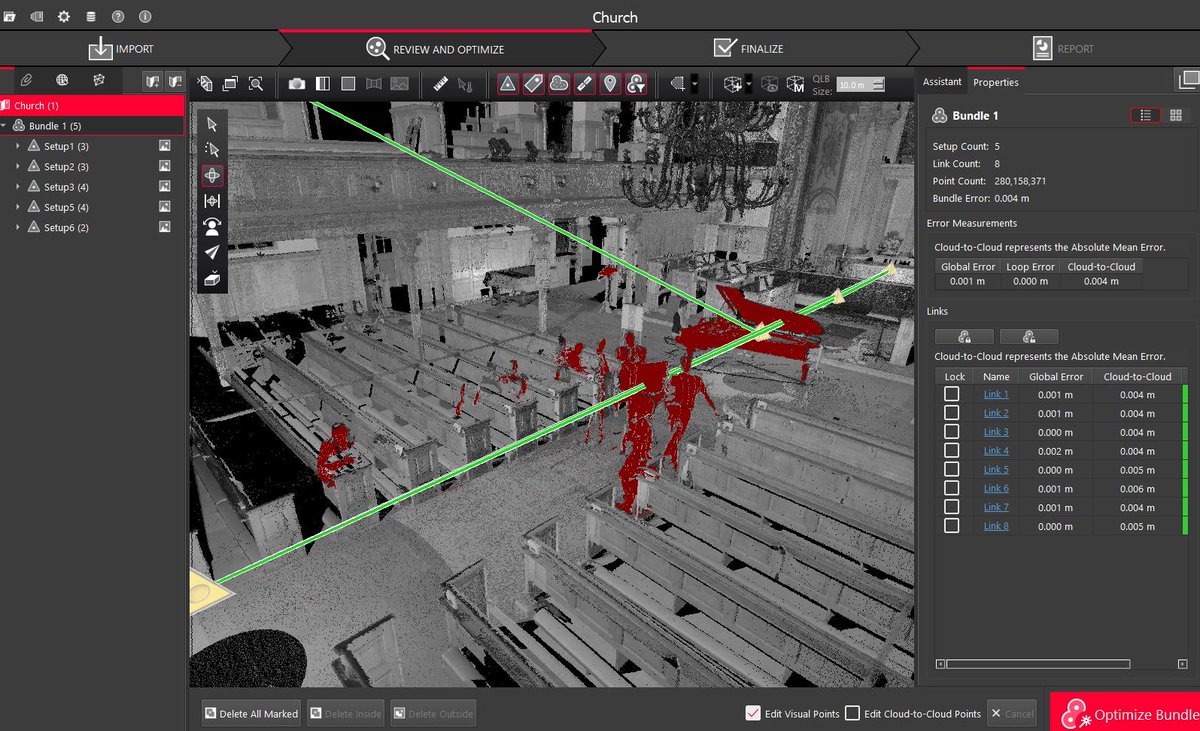Select the fly mode paper-plane tool
Image resolution: width=1200 pixels, height=731 pixels.
[212, 253]
